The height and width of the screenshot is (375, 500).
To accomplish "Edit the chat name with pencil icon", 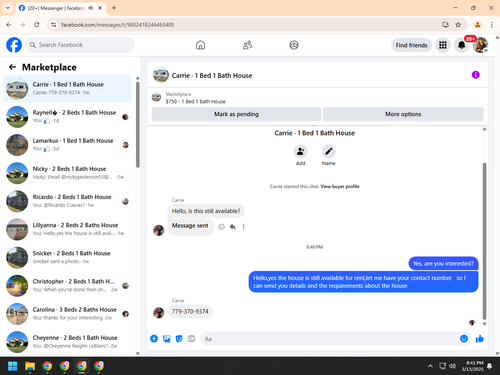I will click(329, 151).
